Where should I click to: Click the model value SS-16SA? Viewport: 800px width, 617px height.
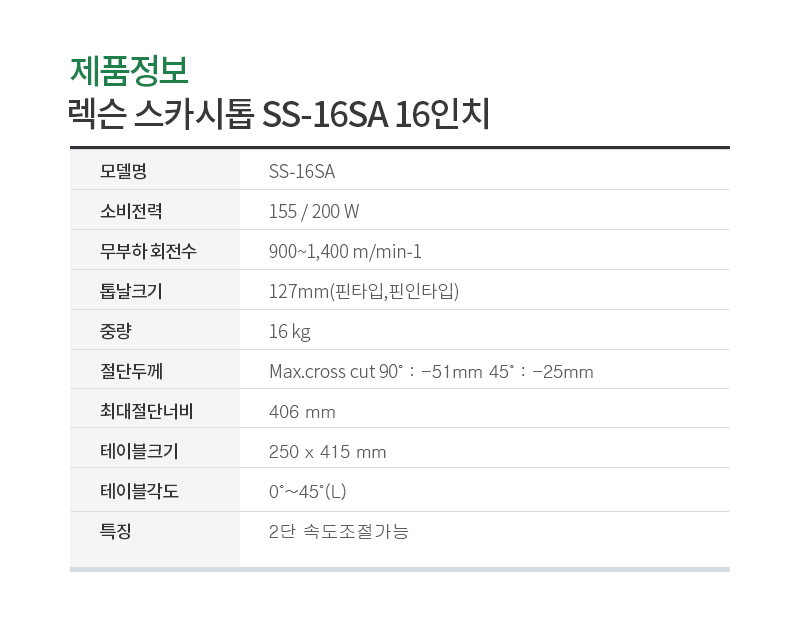[302, 171]
